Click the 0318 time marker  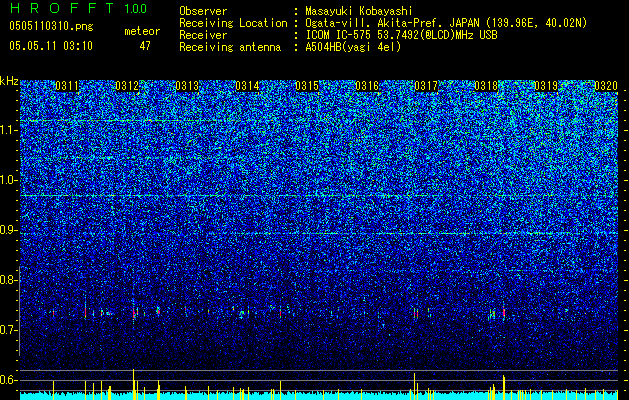point(486,86)
